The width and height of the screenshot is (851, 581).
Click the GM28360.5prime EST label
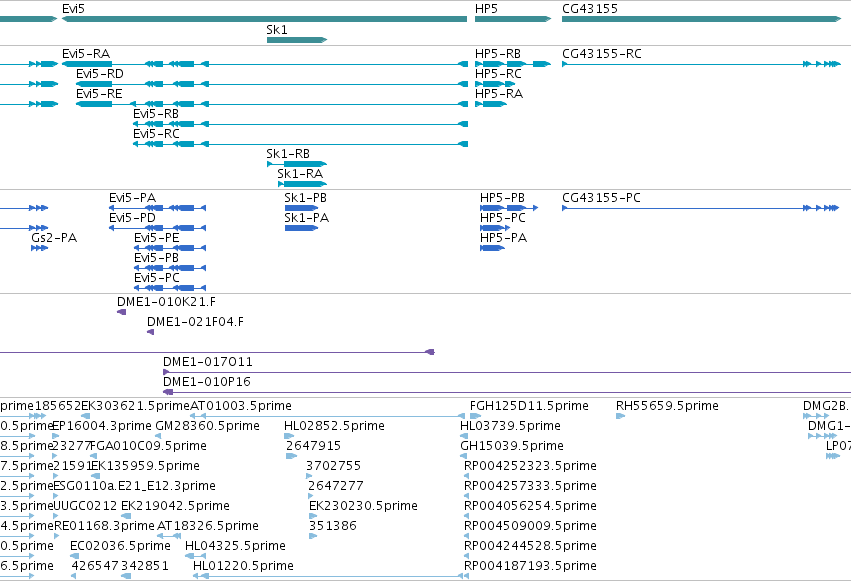click(x=208, y=426)
